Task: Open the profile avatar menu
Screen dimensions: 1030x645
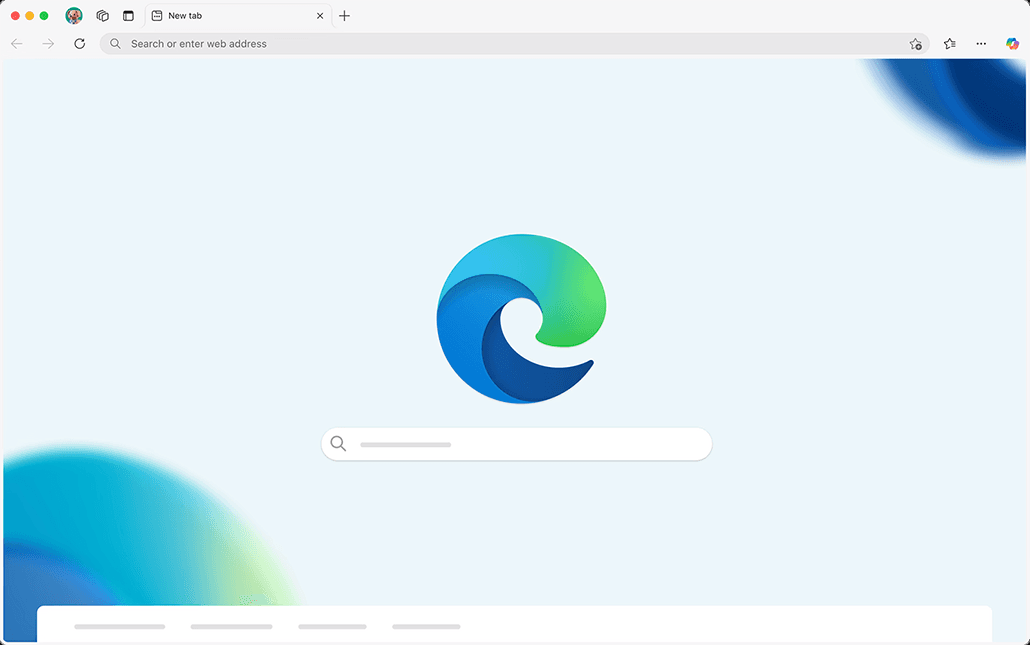Action: click(74, 16)
